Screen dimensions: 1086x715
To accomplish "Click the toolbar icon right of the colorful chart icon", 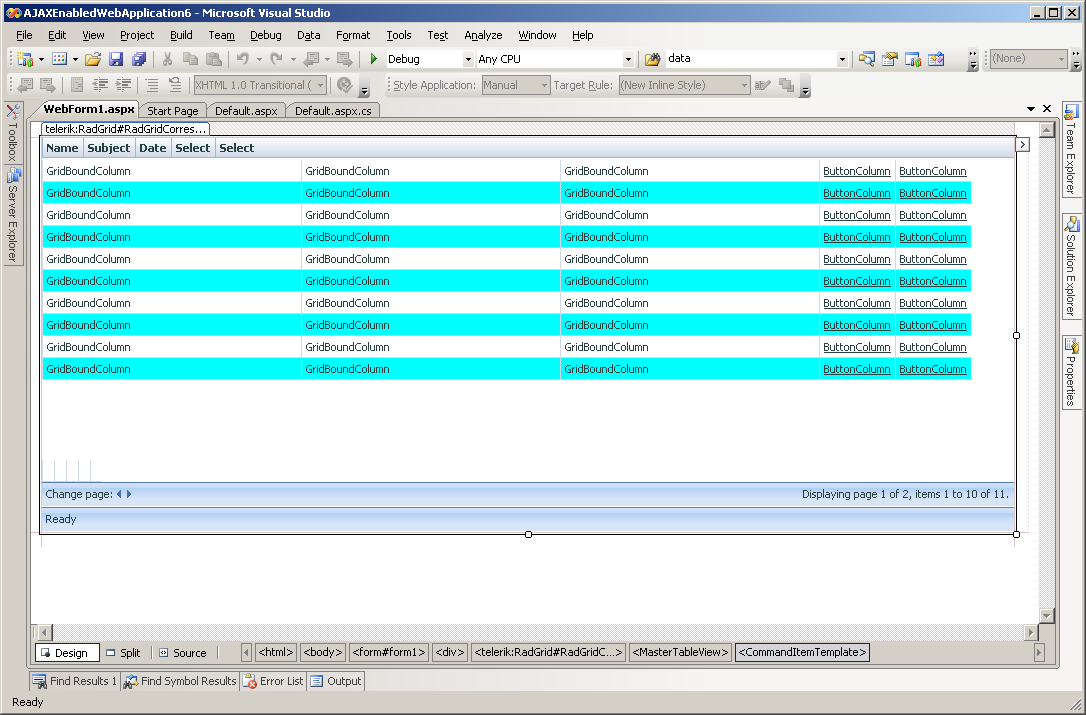I will point(936,59).
